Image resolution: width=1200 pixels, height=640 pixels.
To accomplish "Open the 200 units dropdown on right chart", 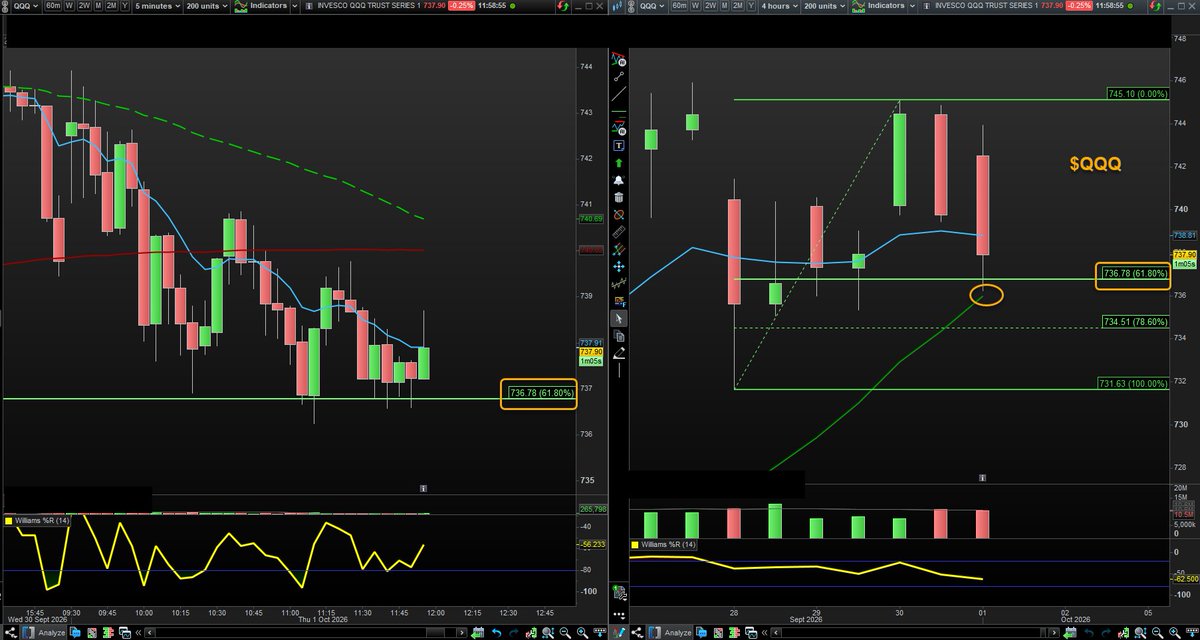I will [x=823, y=6].
